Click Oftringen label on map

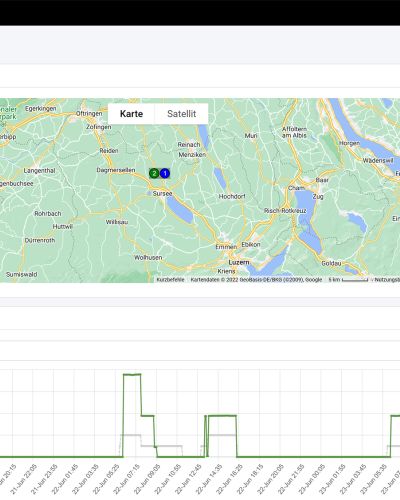tap(89, 114)
